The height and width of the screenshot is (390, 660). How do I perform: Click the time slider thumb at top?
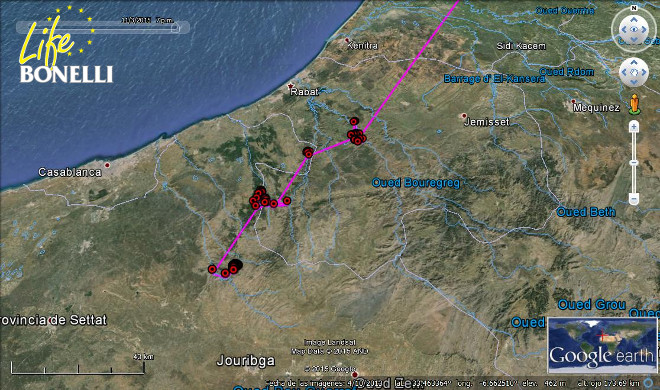pyautogui.click(x=175, y=28)
